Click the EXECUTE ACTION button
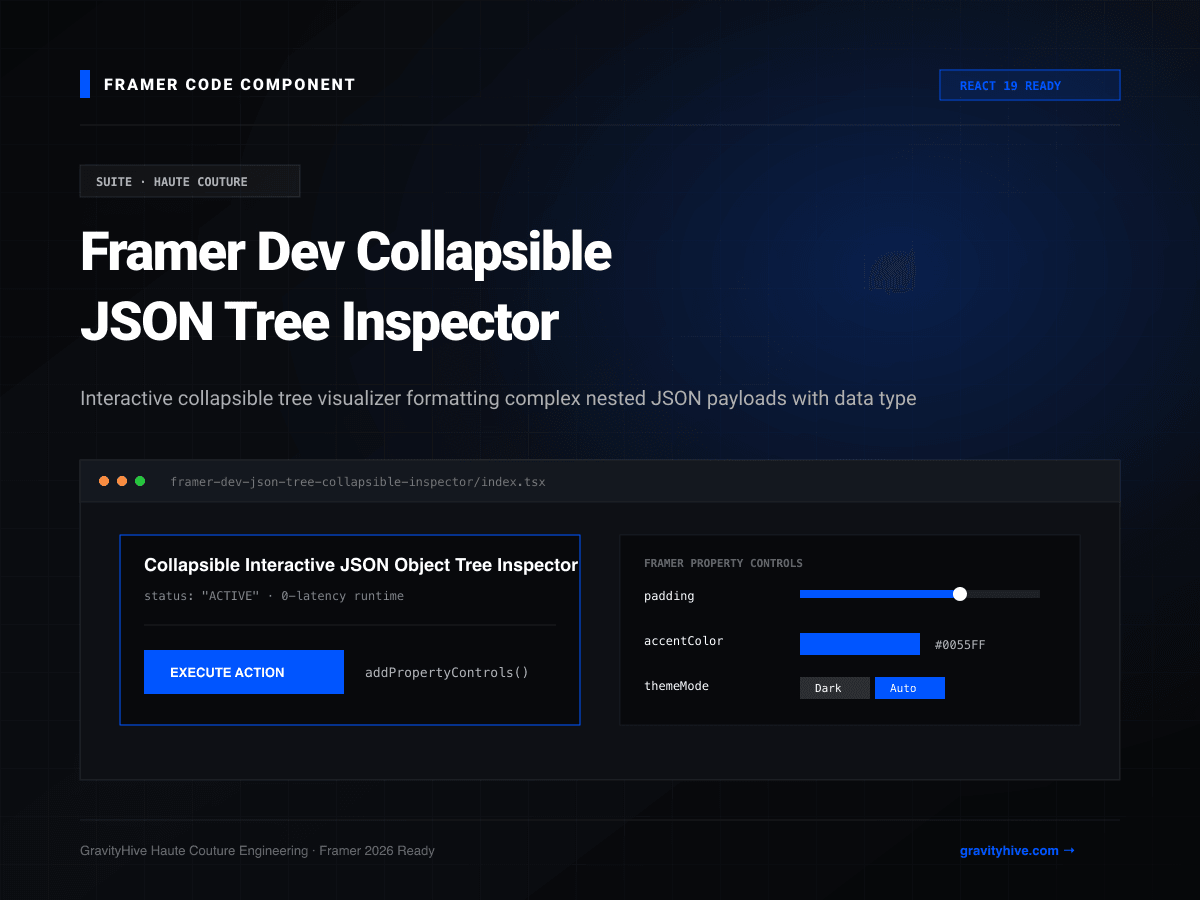1200x900 pixels. (244, 672)
